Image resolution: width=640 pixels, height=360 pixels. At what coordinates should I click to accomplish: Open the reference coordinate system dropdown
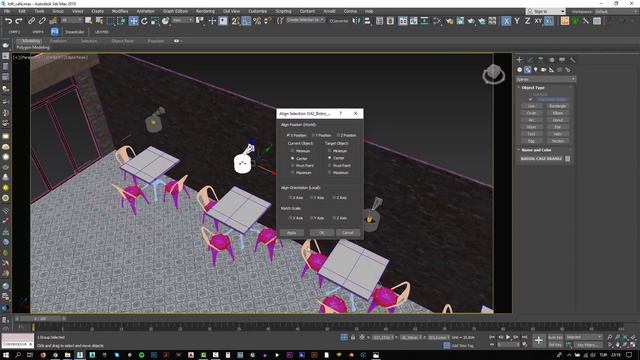click(x=182, y=20)
